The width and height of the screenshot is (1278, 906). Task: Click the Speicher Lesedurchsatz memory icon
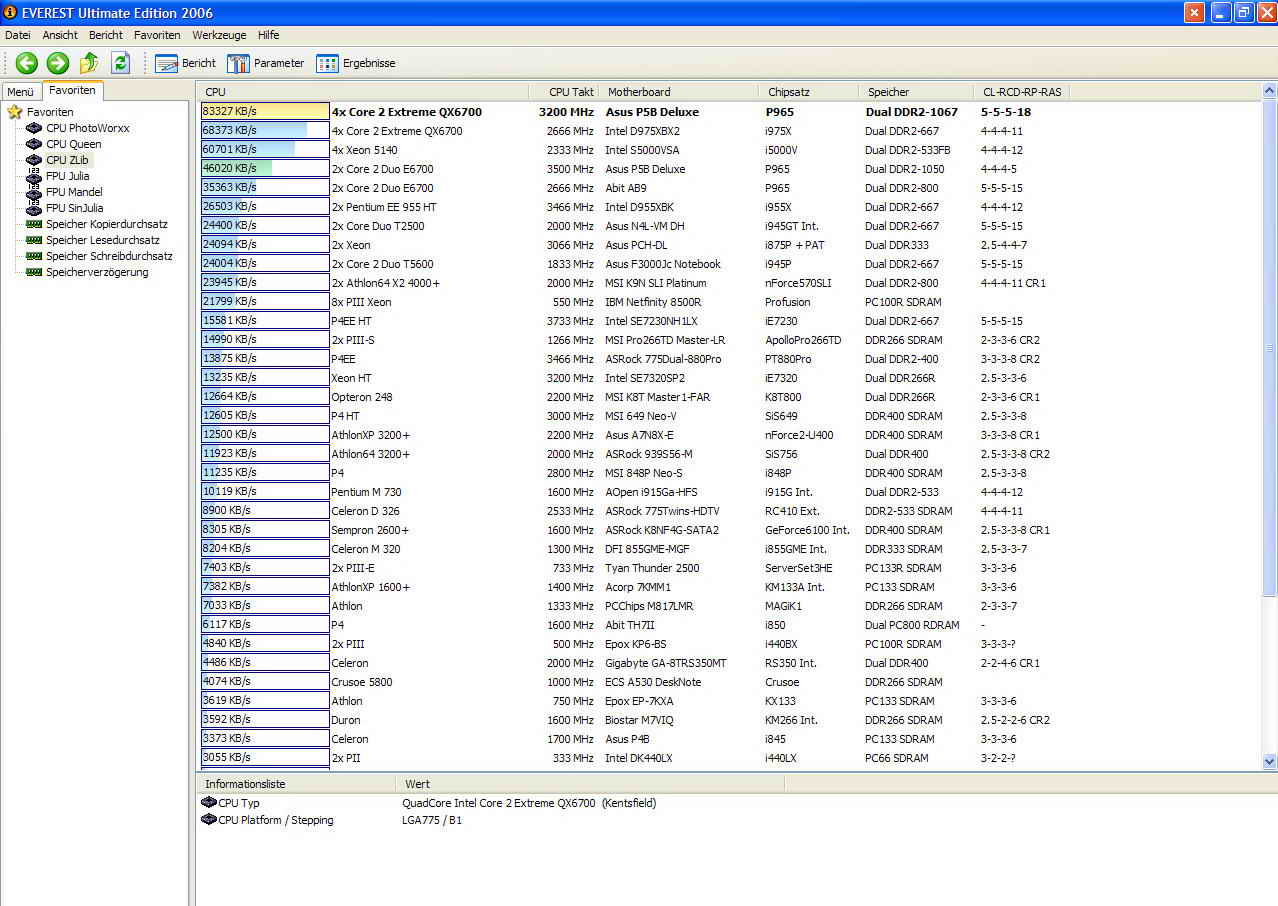click(34, 240)
